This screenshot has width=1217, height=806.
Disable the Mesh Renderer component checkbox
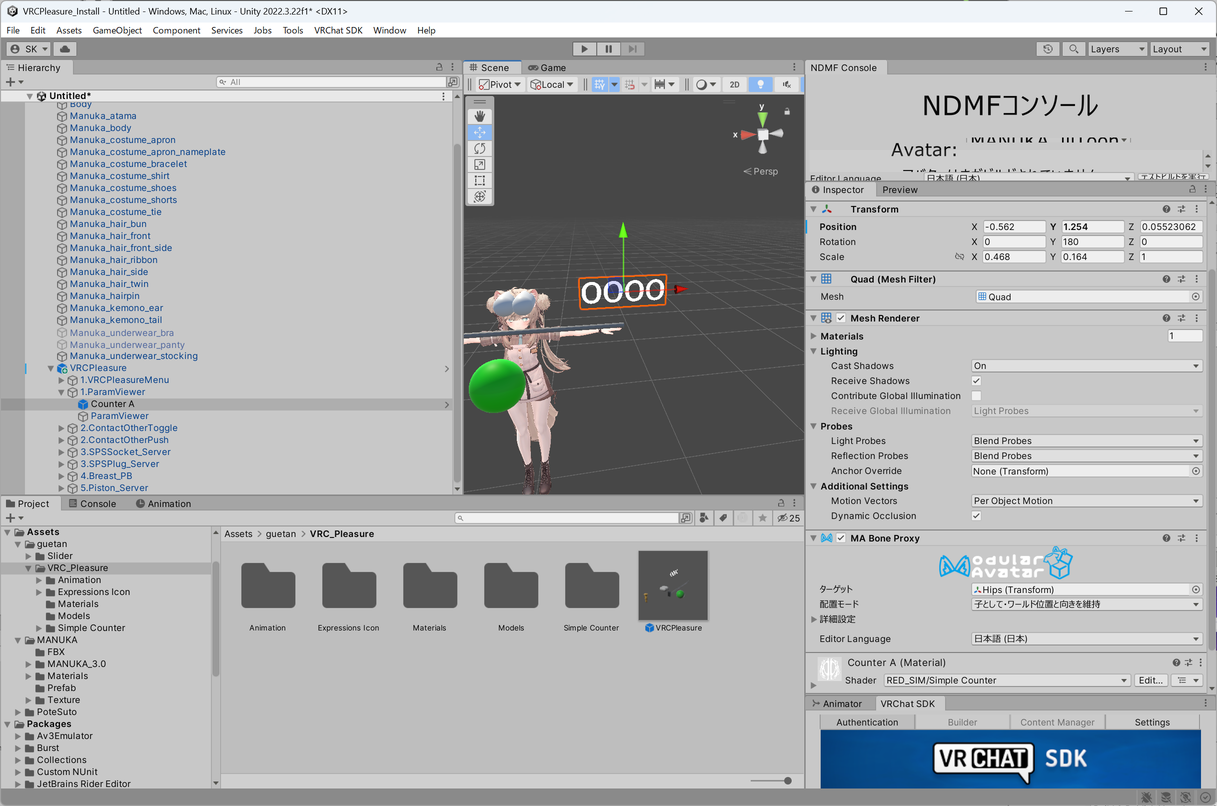841,318
